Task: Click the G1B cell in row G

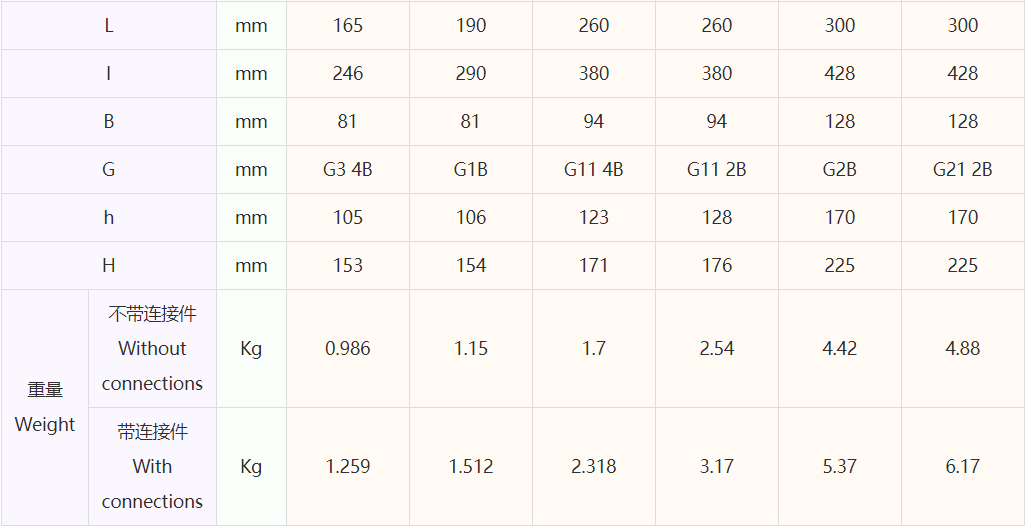Action: pos(471,170)
